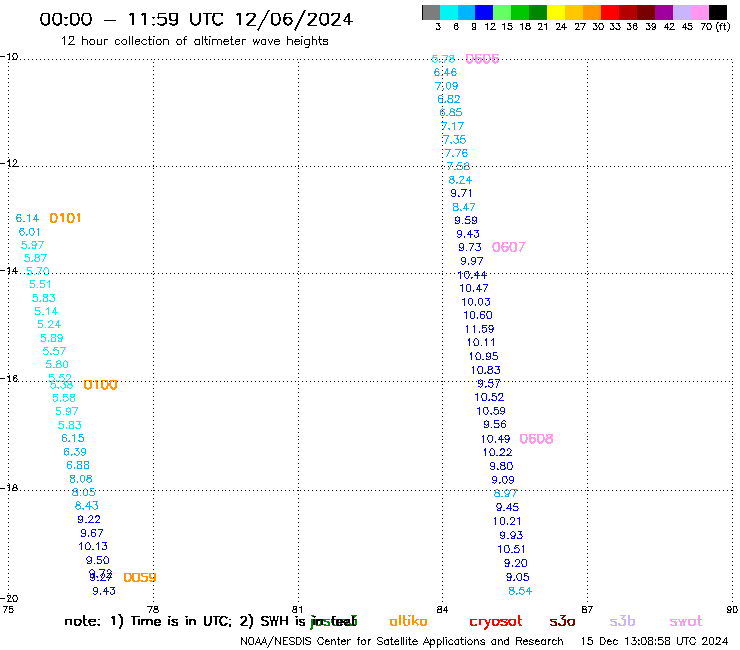The image size is (740, 650).
Task: Click the wave height value 10.83
Action: coord(486,370)
